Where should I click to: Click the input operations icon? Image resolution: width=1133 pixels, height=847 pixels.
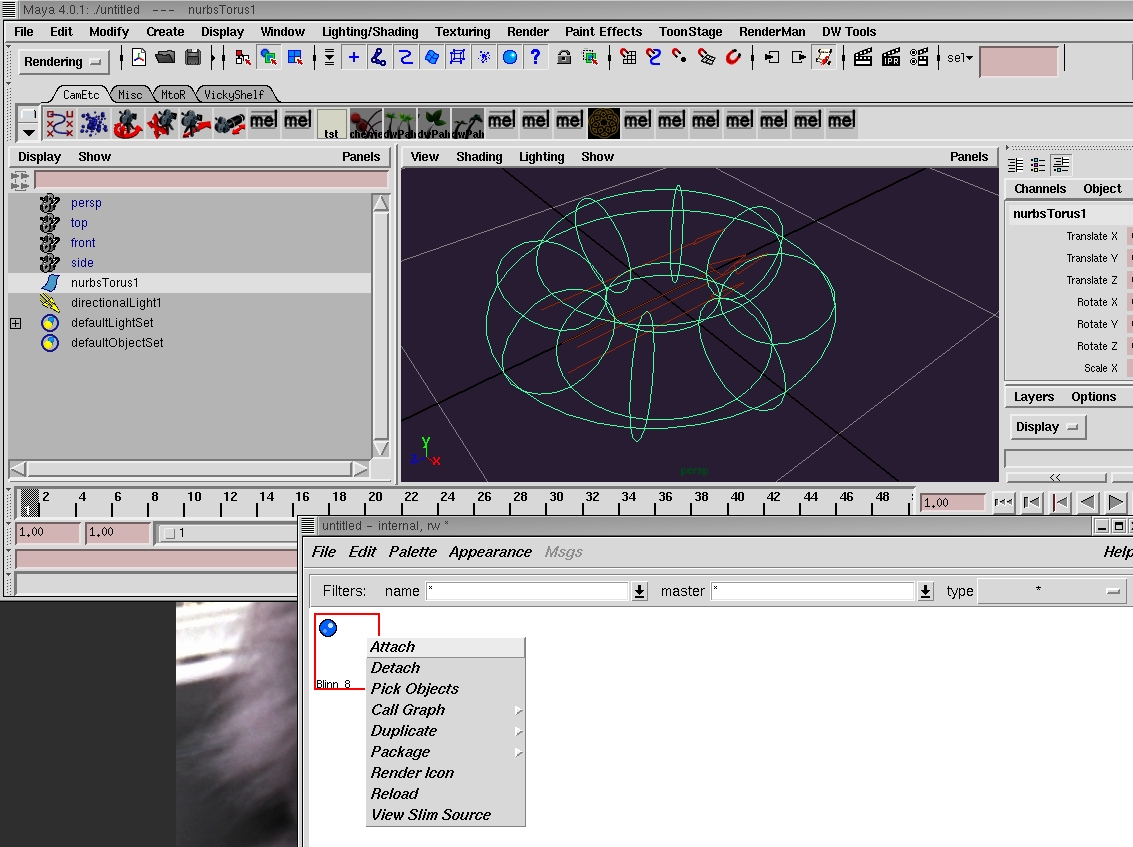(x=772, y=58)
